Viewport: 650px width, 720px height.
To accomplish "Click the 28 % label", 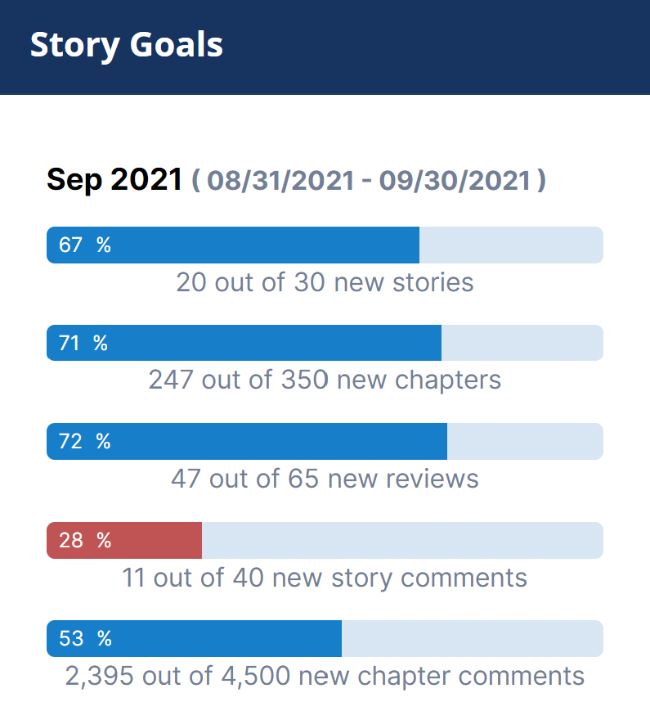I will tap(84, 540).
